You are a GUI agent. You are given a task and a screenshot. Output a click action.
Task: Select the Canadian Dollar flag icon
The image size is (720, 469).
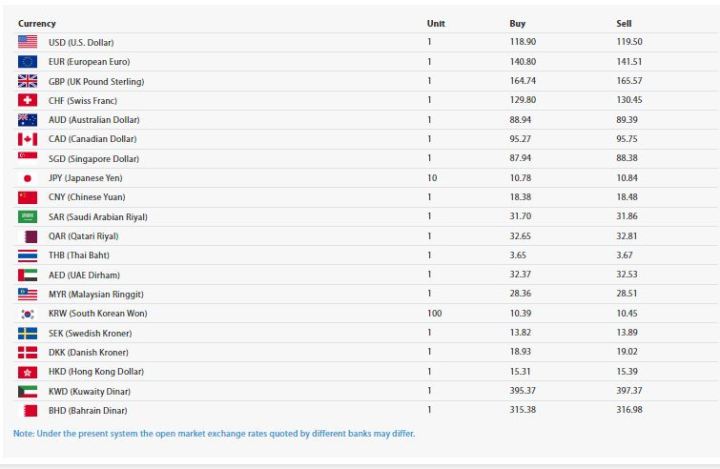click(28, 139)
